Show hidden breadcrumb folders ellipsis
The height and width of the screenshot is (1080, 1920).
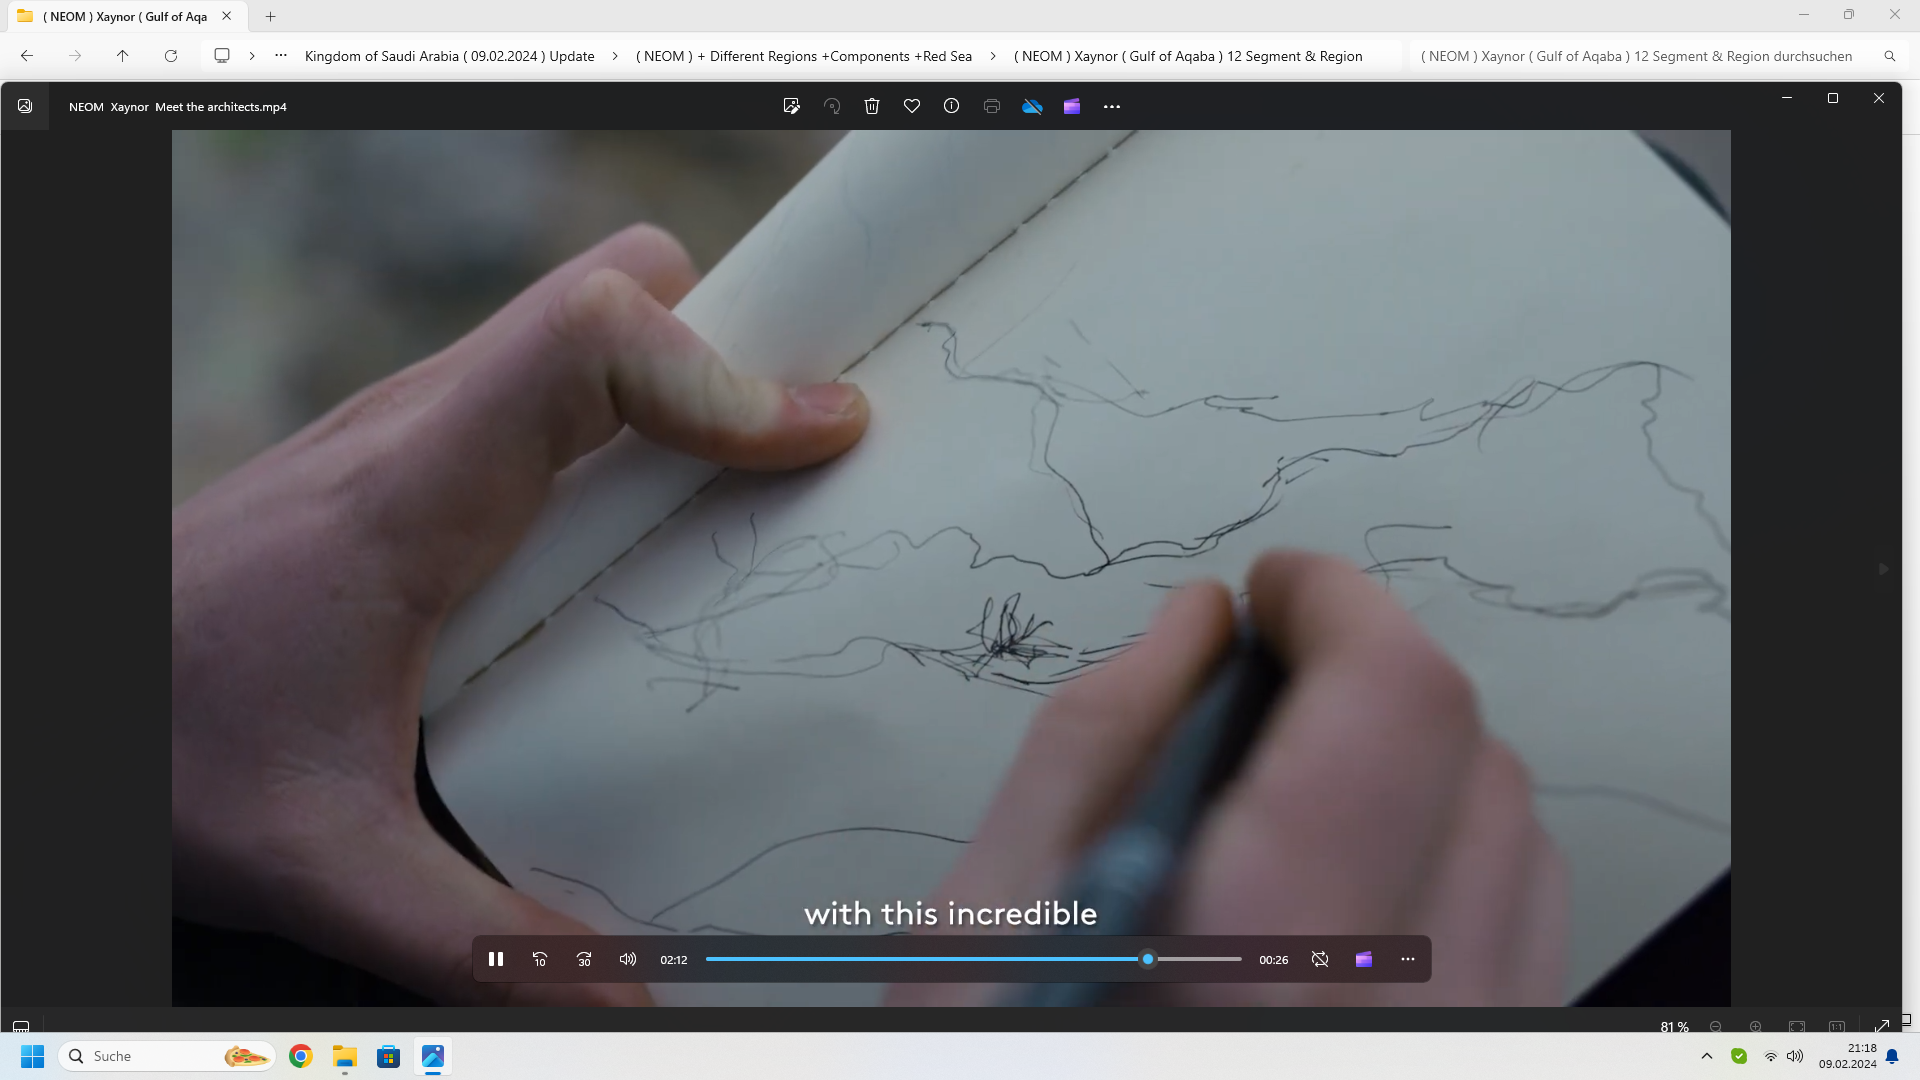point(281,56)
